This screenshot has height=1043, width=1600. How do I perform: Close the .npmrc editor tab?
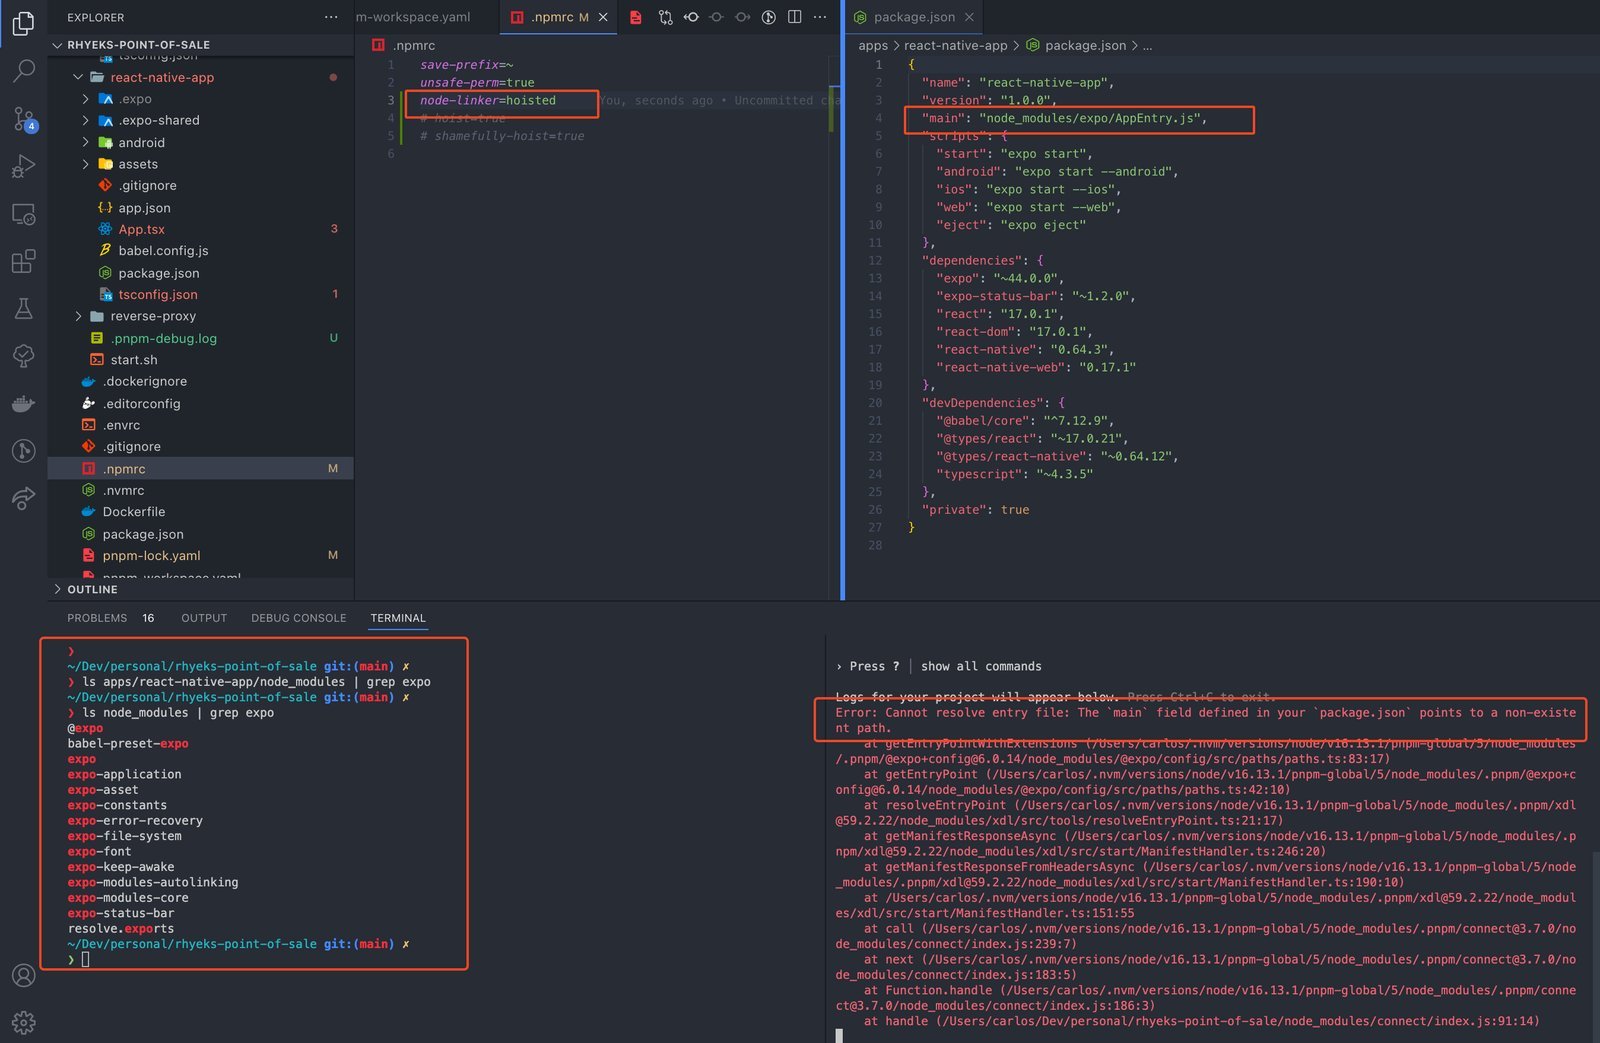(603, 17)
